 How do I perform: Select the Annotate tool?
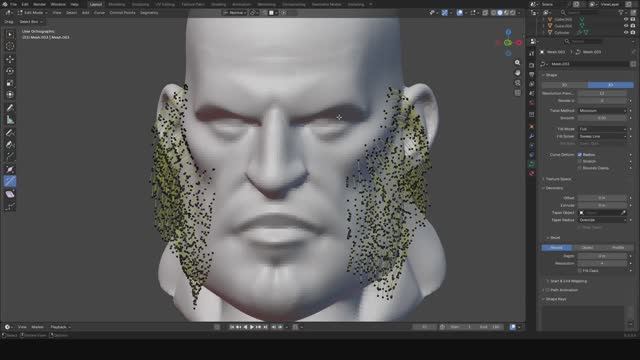(x=10, y=108)
